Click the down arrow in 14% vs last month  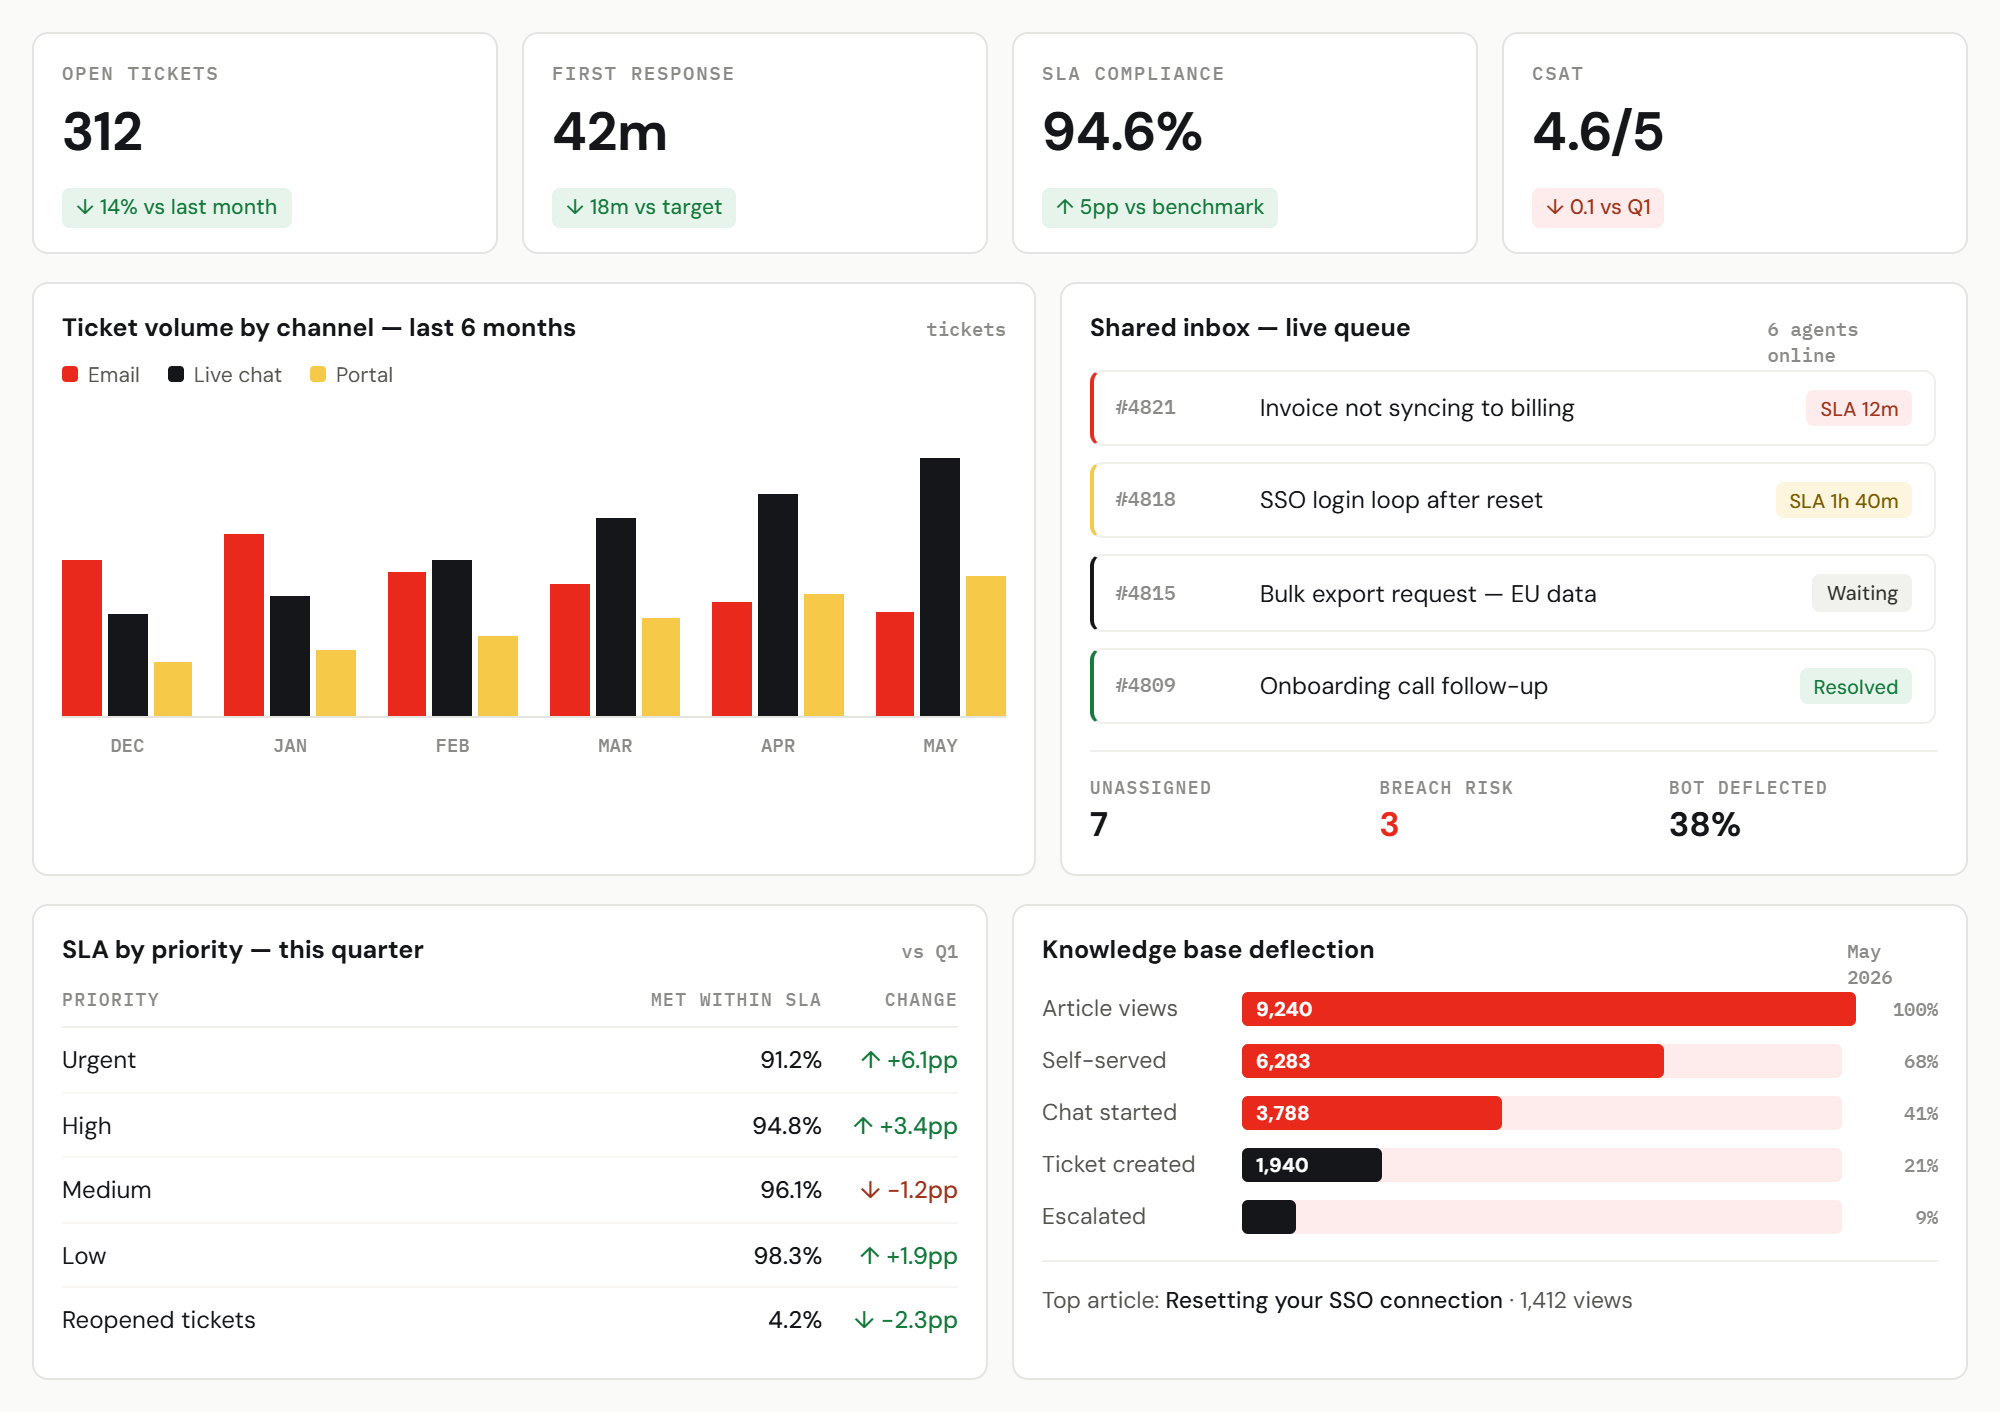(85, 207)
